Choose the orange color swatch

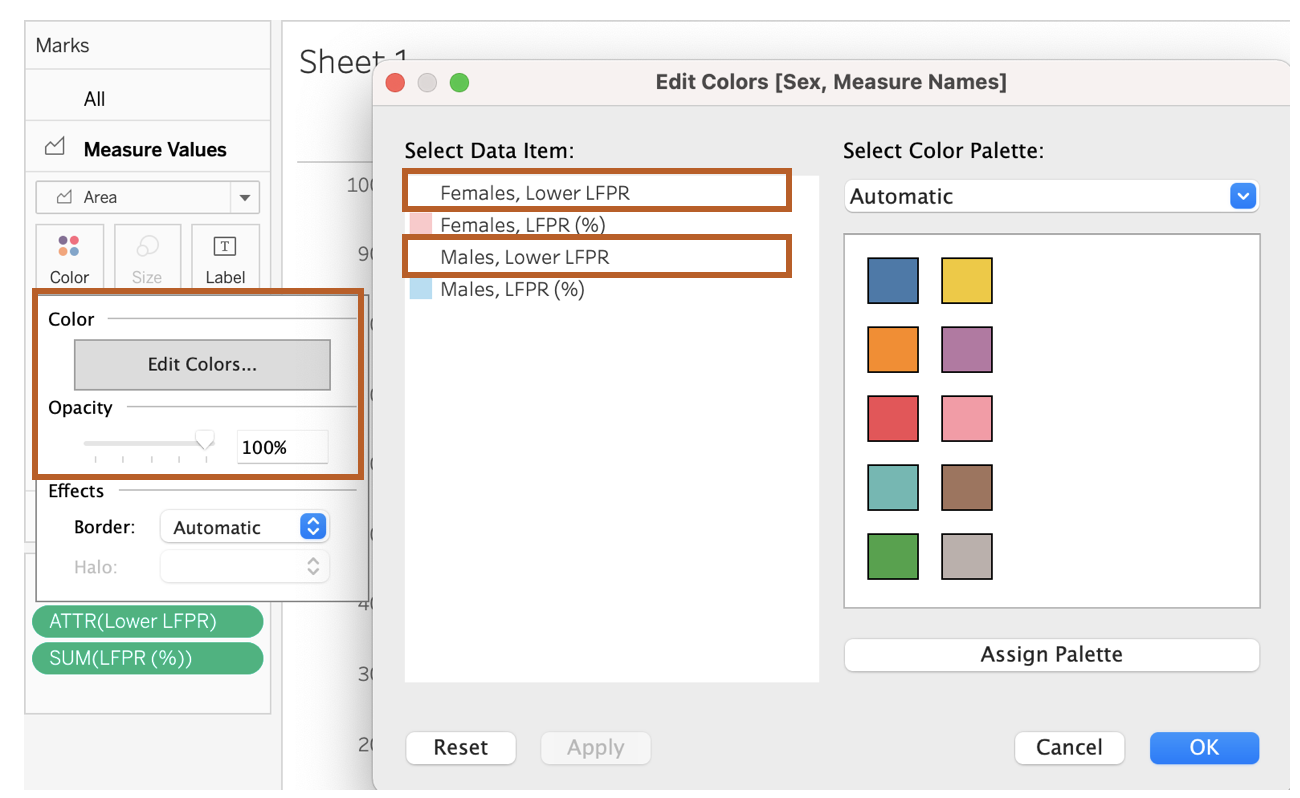(x=892, y=350)
